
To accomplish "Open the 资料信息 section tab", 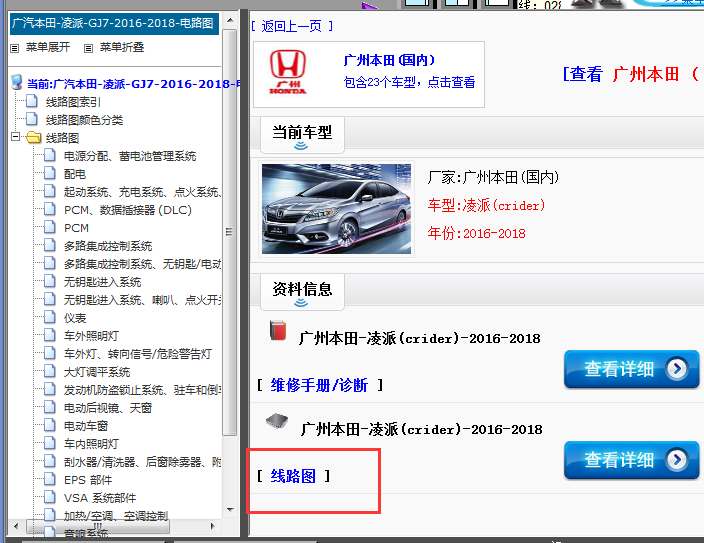I will point(302,291).
